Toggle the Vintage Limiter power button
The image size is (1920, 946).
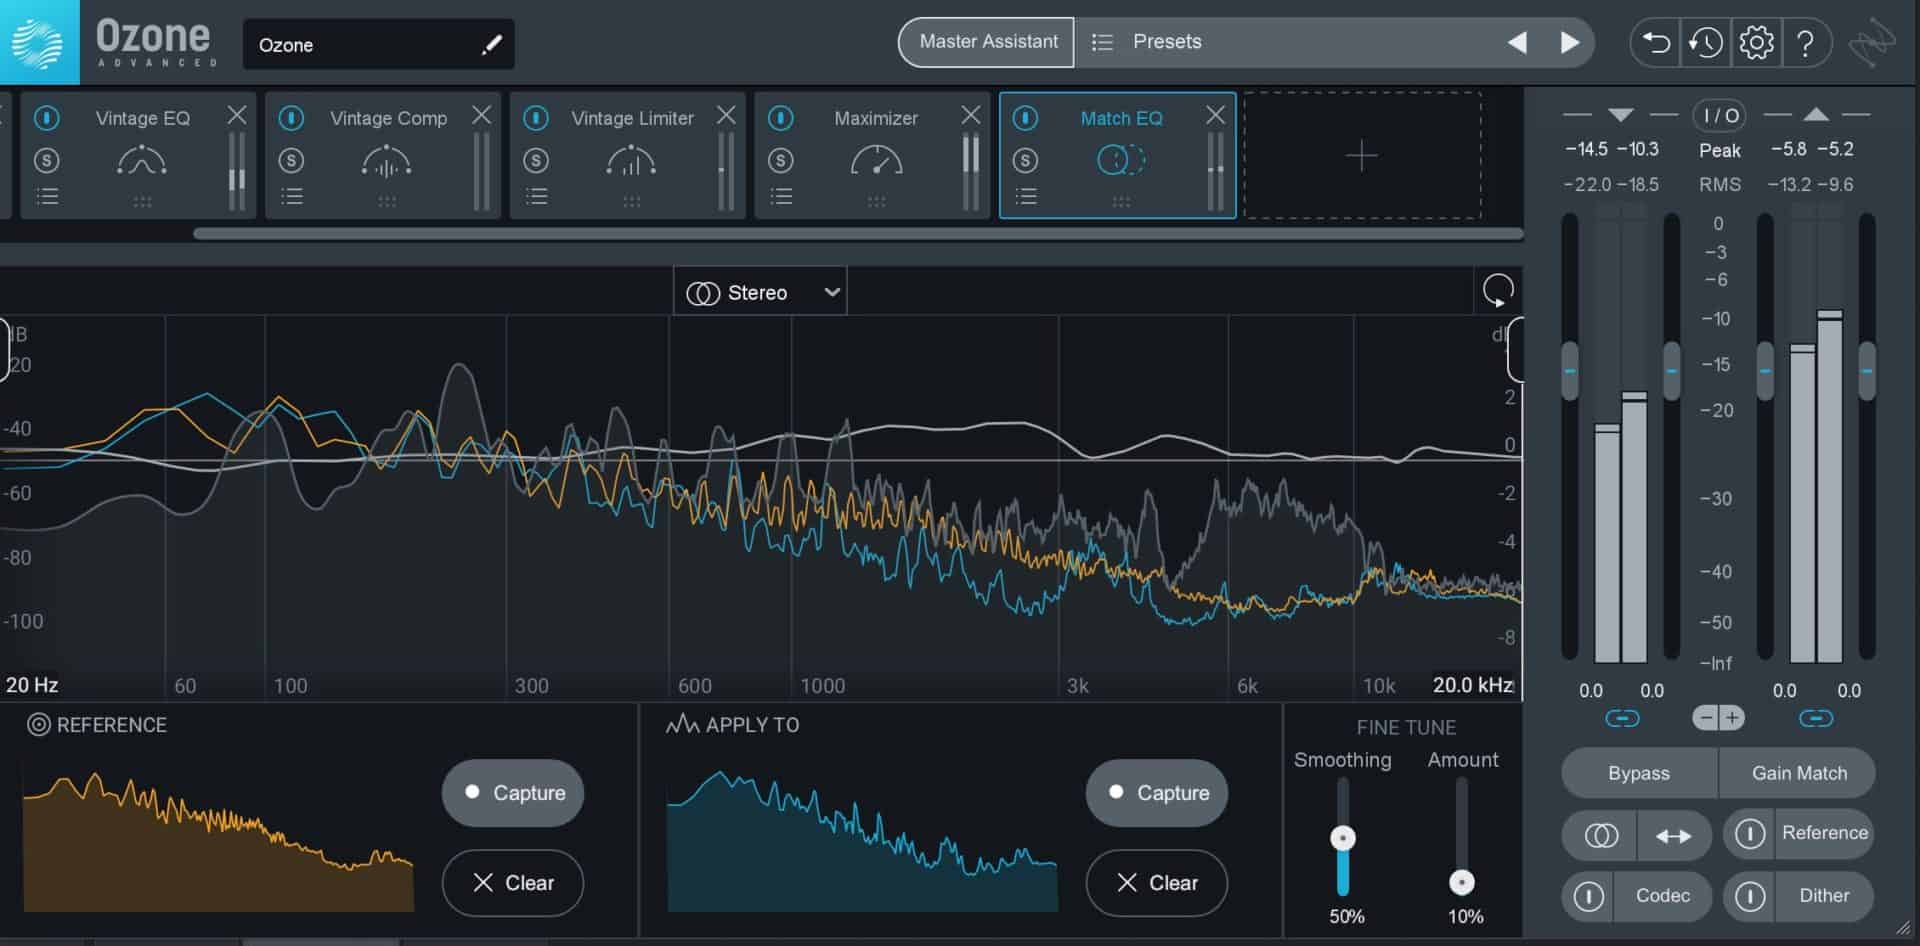tap(537, 118)
